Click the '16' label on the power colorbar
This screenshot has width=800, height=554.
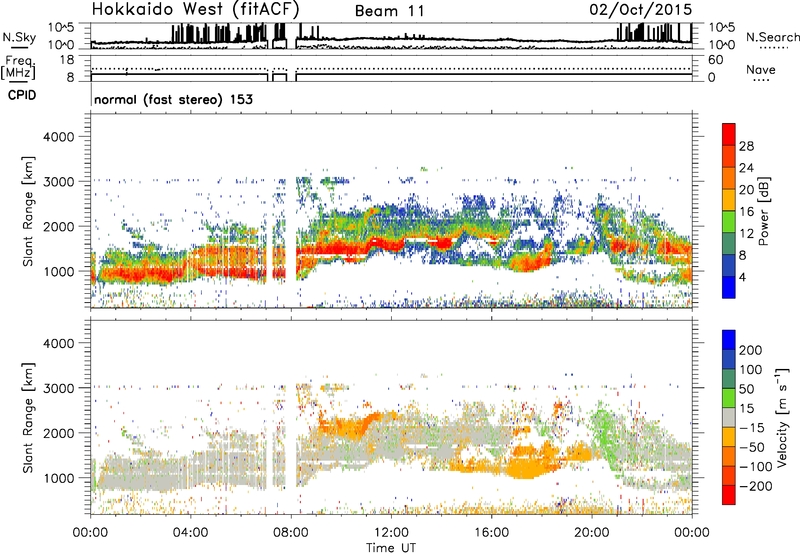pos(746,212)
